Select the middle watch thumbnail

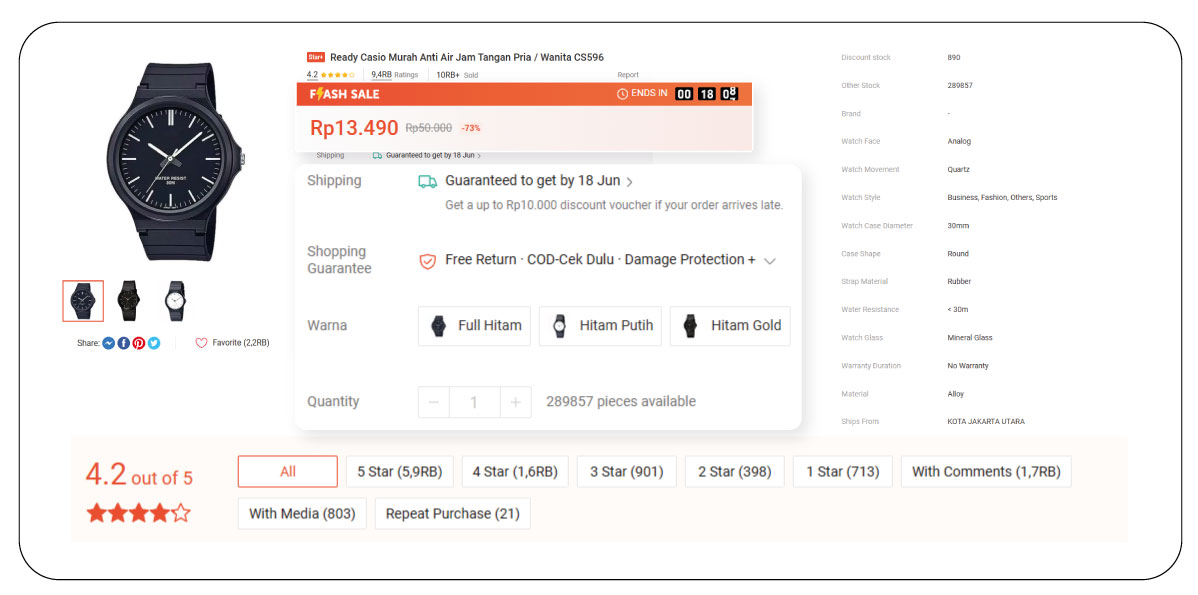(x=127, y=300)
